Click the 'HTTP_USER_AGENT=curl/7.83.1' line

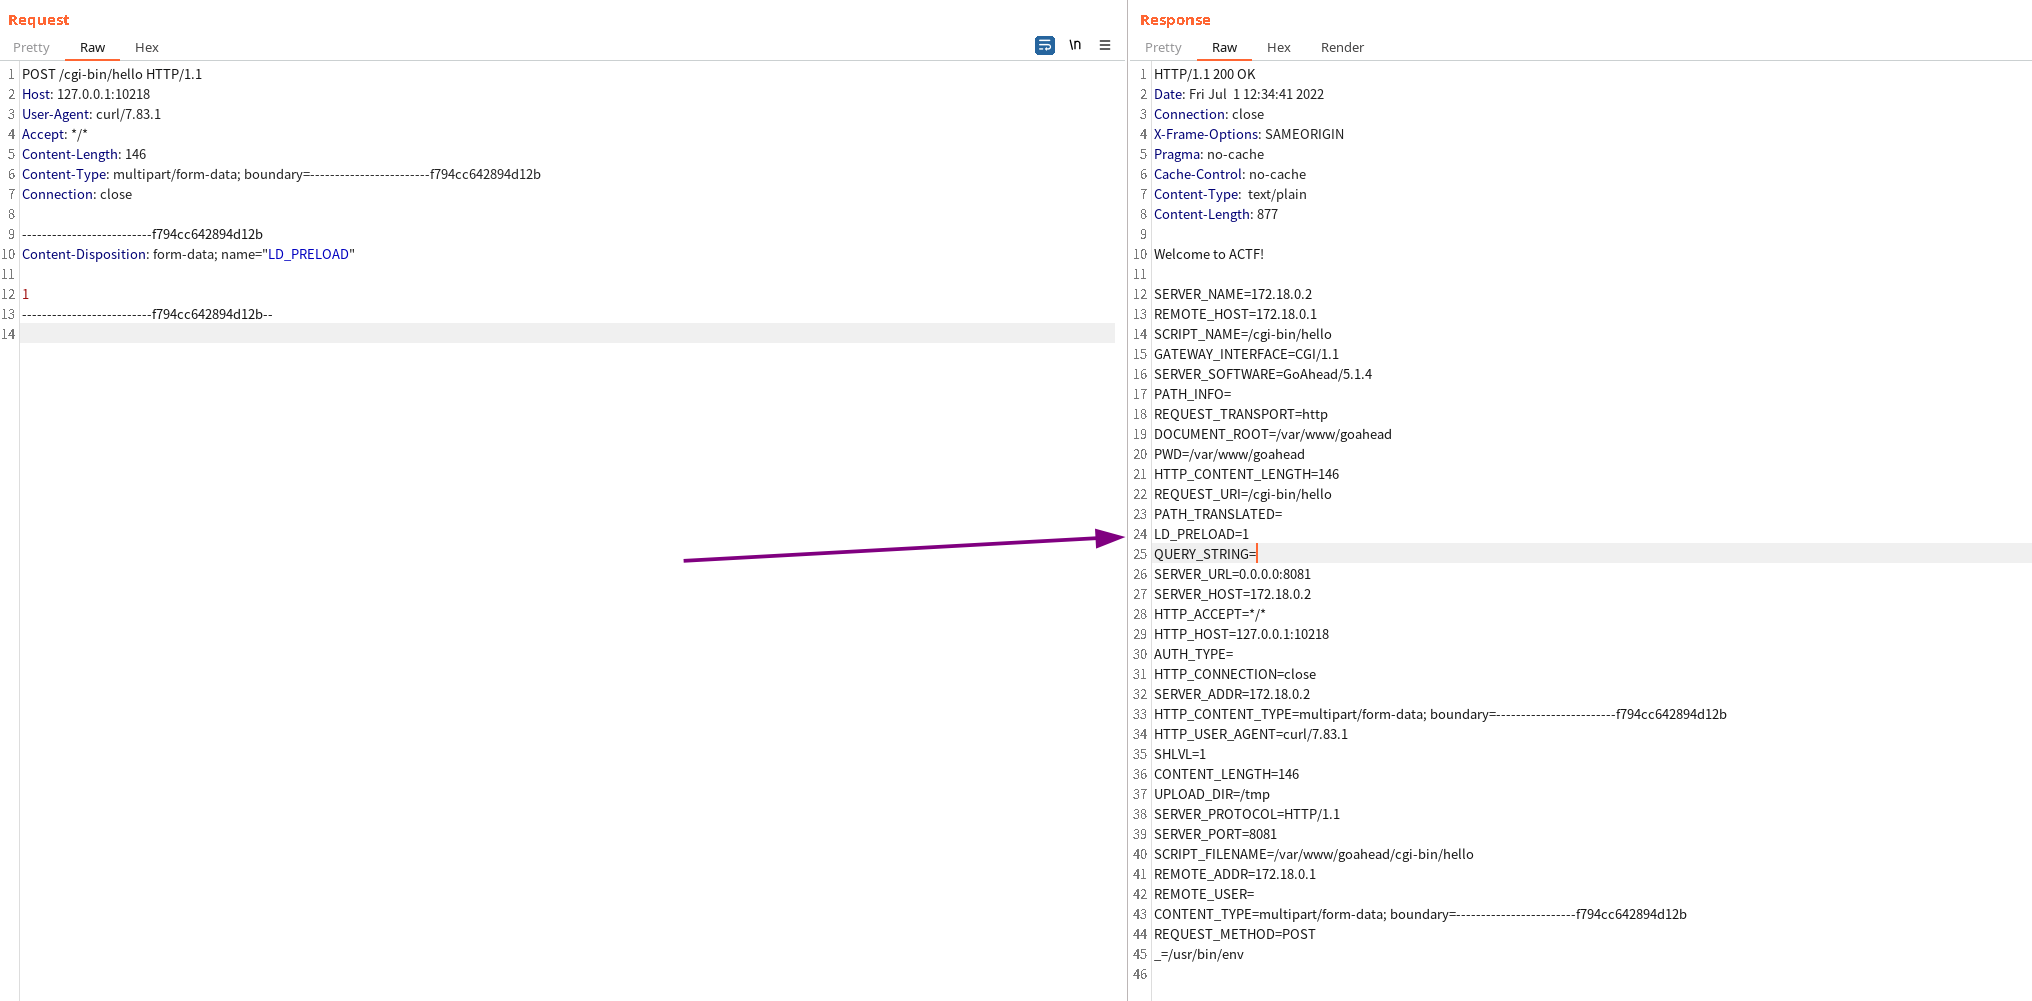point(1251,734)
